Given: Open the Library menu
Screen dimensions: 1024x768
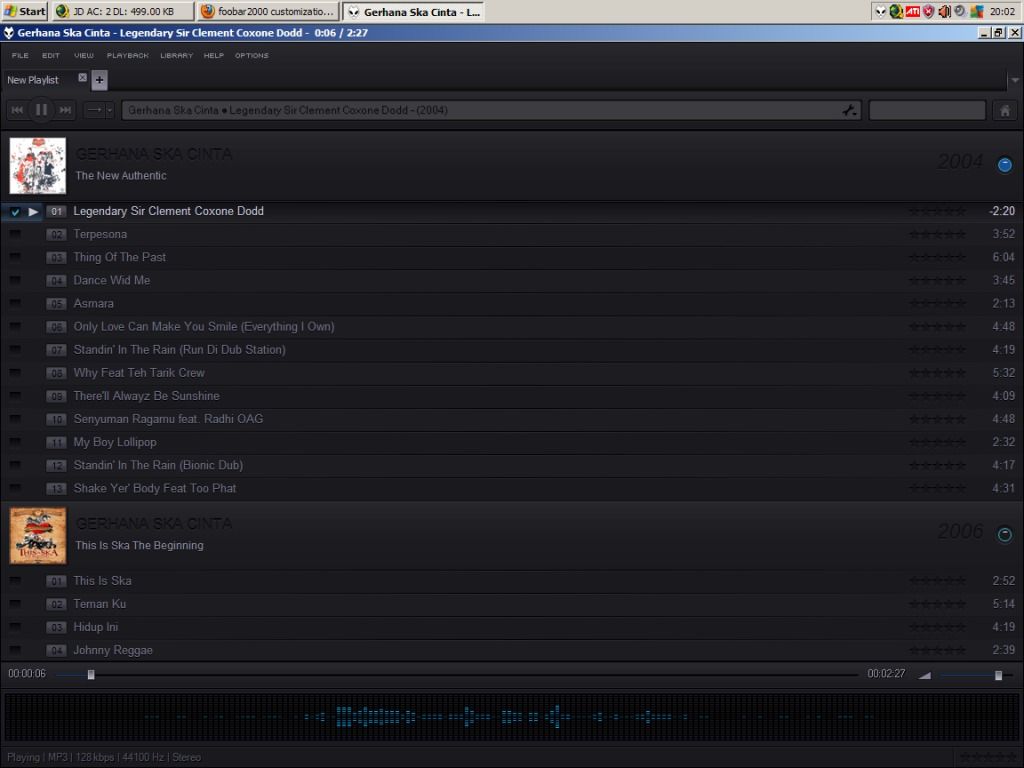Looking at the screenshot, I should click(176, 56).
